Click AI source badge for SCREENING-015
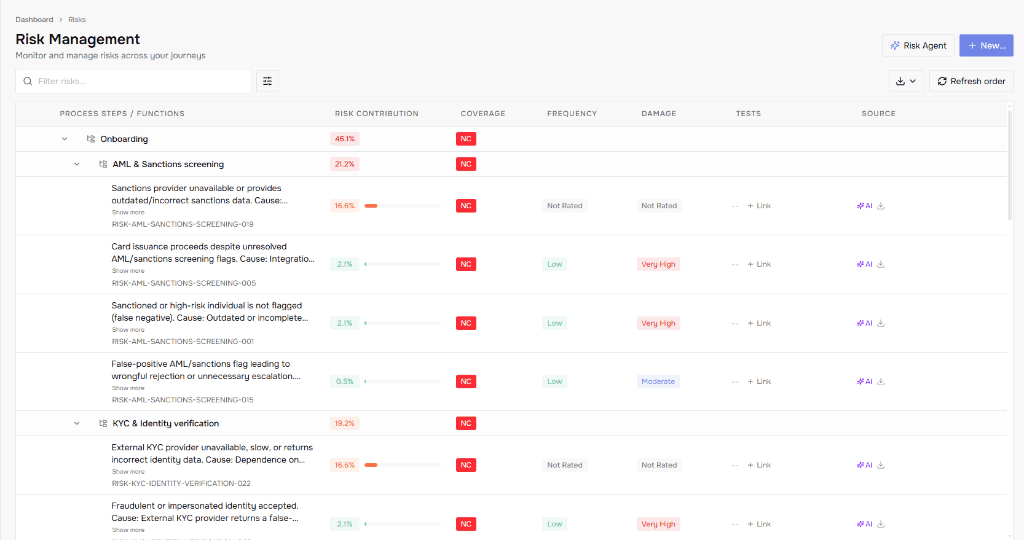This screenshot has width=1024, height=540. point(864,381)
